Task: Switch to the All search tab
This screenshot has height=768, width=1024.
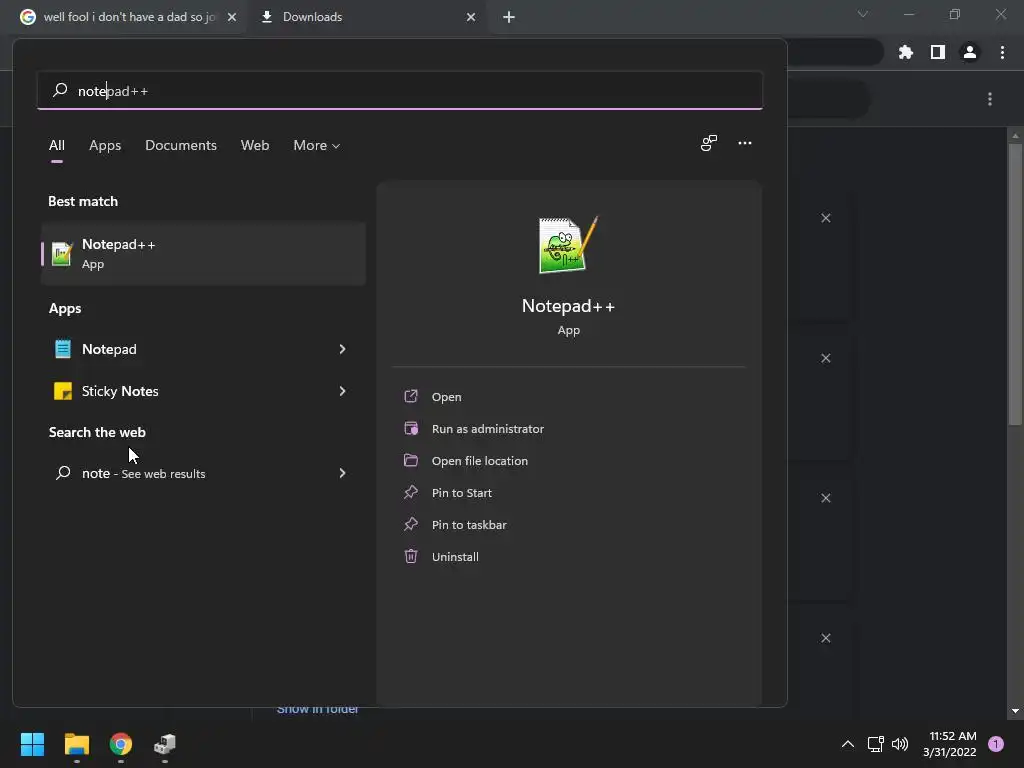Action: click(x=57, y=146)
